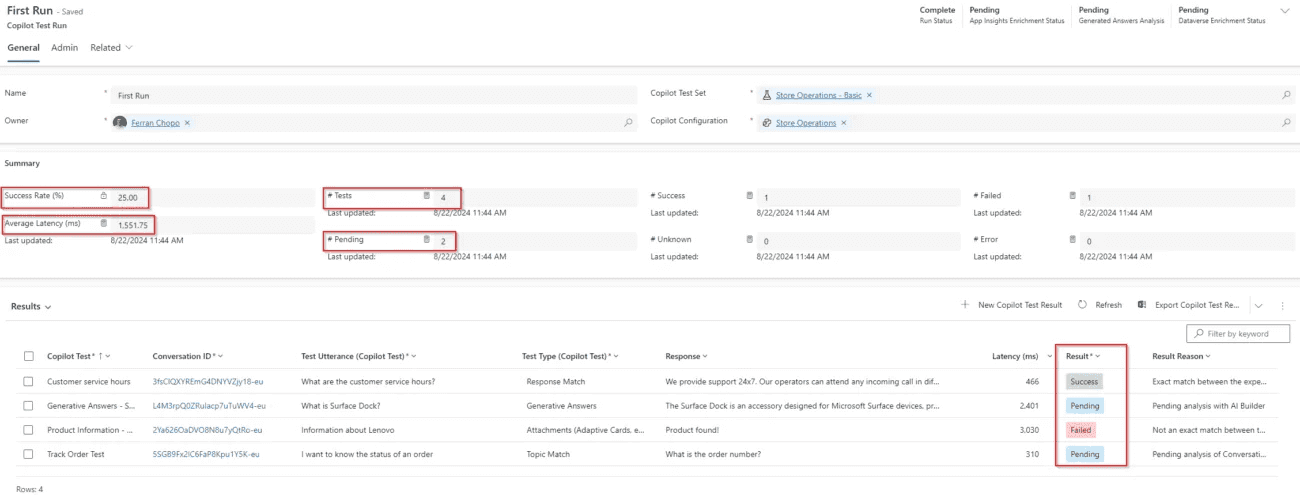
Task: Click the rollup icon next to # Failed
Action: pyautogui.click(x=1072, y=196)
